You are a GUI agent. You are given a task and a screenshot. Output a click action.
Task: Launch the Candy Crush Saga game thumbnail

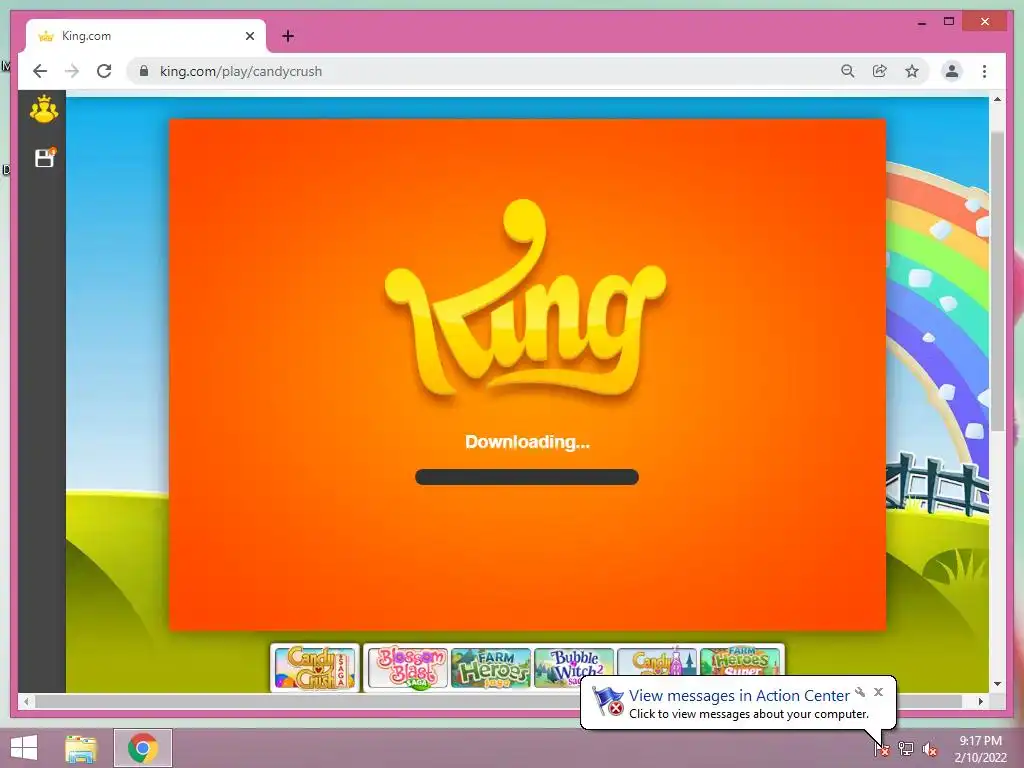tap(315, 667)
